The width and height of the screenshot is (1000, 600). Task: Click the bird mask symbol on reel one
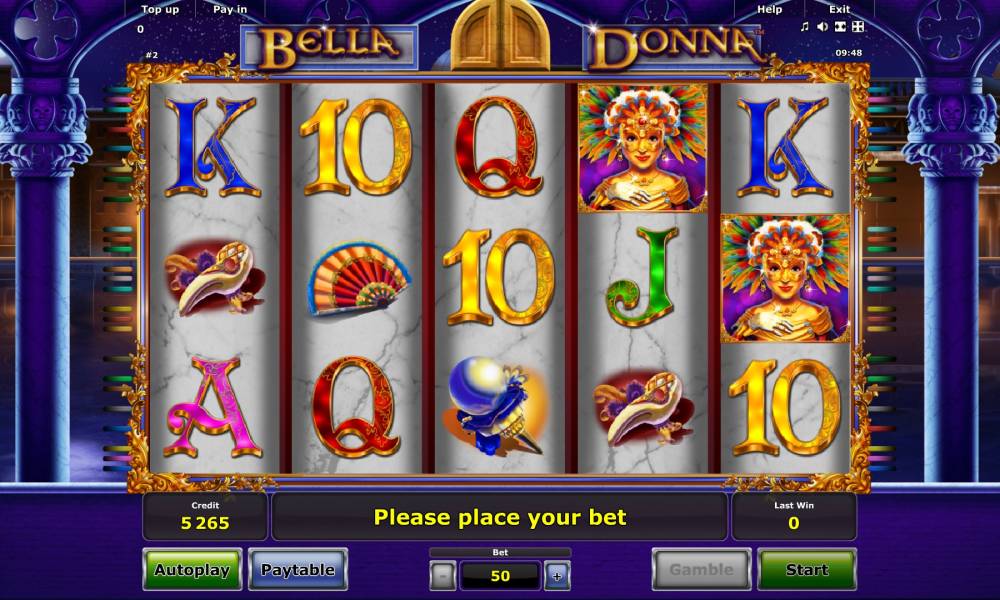[x=215, y=279]
